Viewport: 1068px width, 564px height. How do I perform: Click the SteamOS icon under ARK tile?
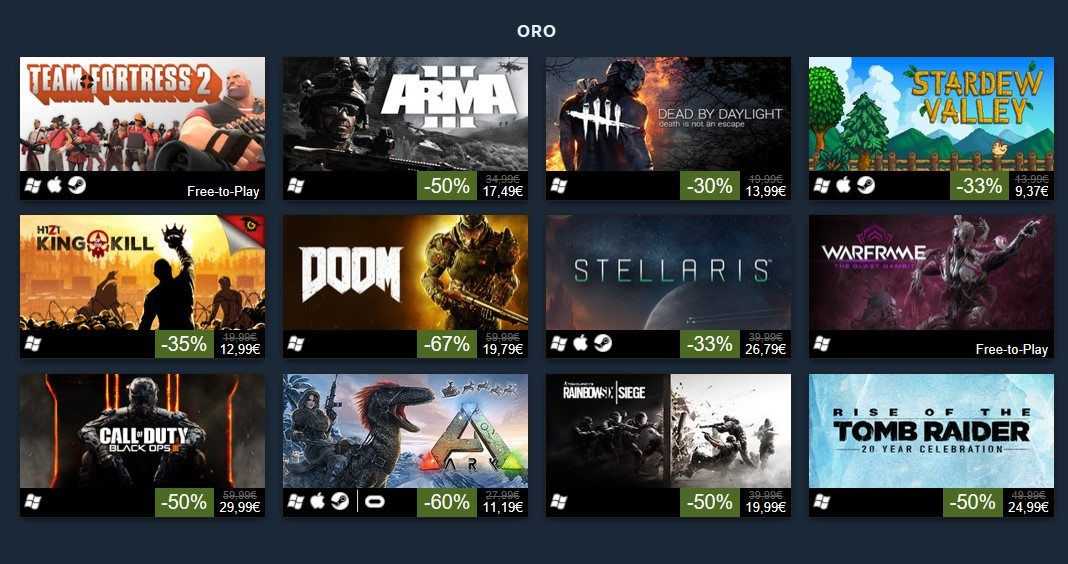click(340, 502)
